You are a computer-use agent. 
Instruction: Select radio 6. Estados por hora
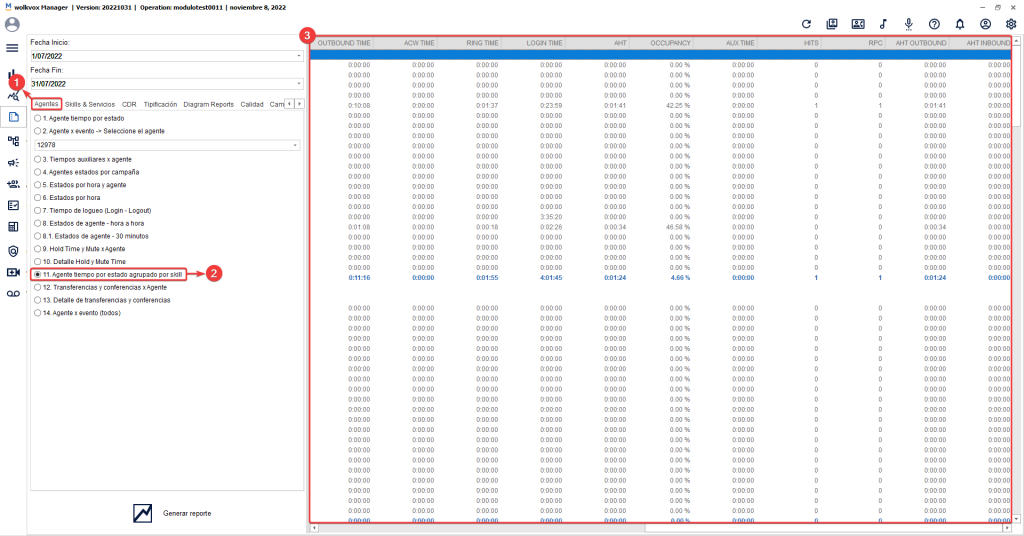click(x=37, y=198)
